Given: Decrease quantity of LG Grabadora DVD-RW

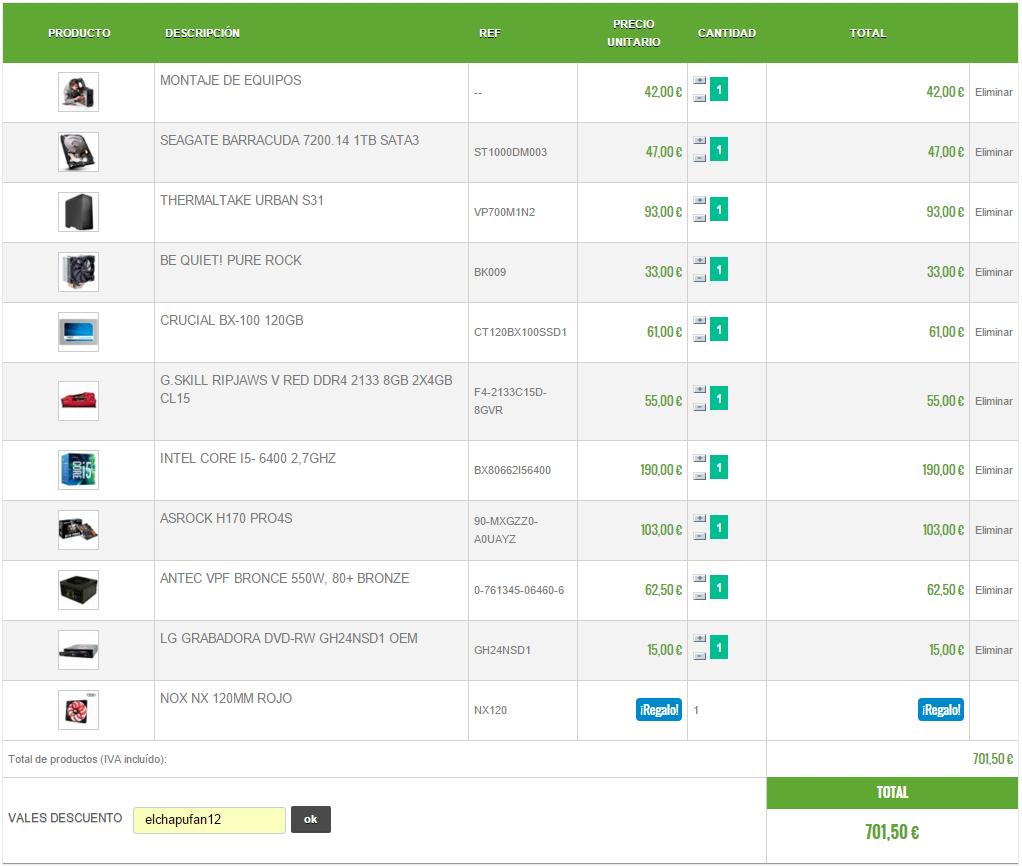Looking at the screenshot, I should [699, 656].
